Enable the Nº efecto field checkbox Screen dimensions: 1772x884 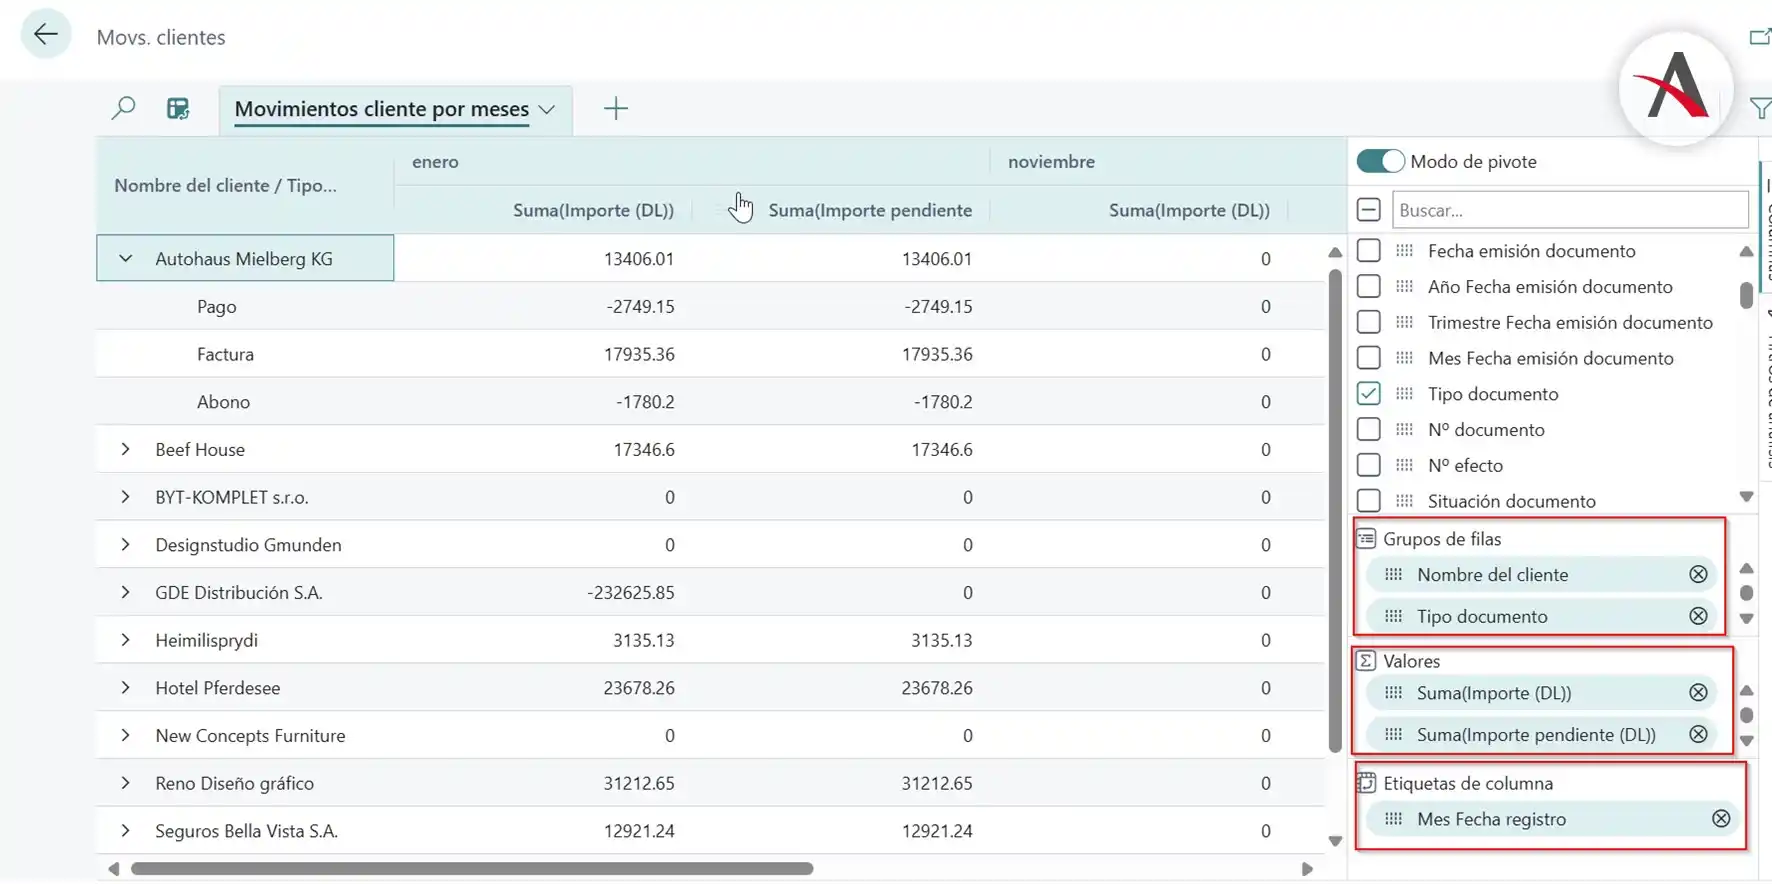click(1368, 465)
